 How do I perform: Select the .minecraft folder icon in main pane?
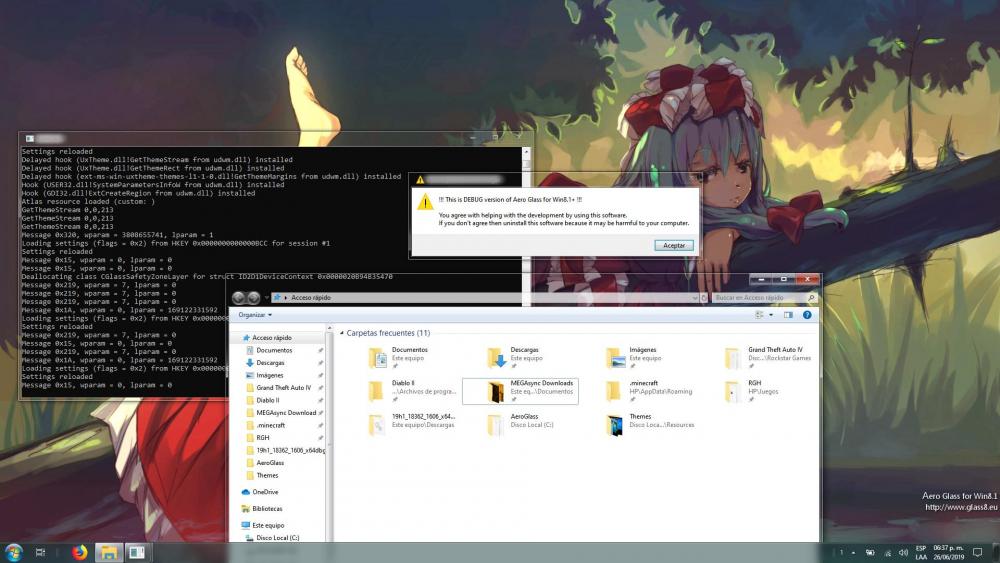click(615, 391)
